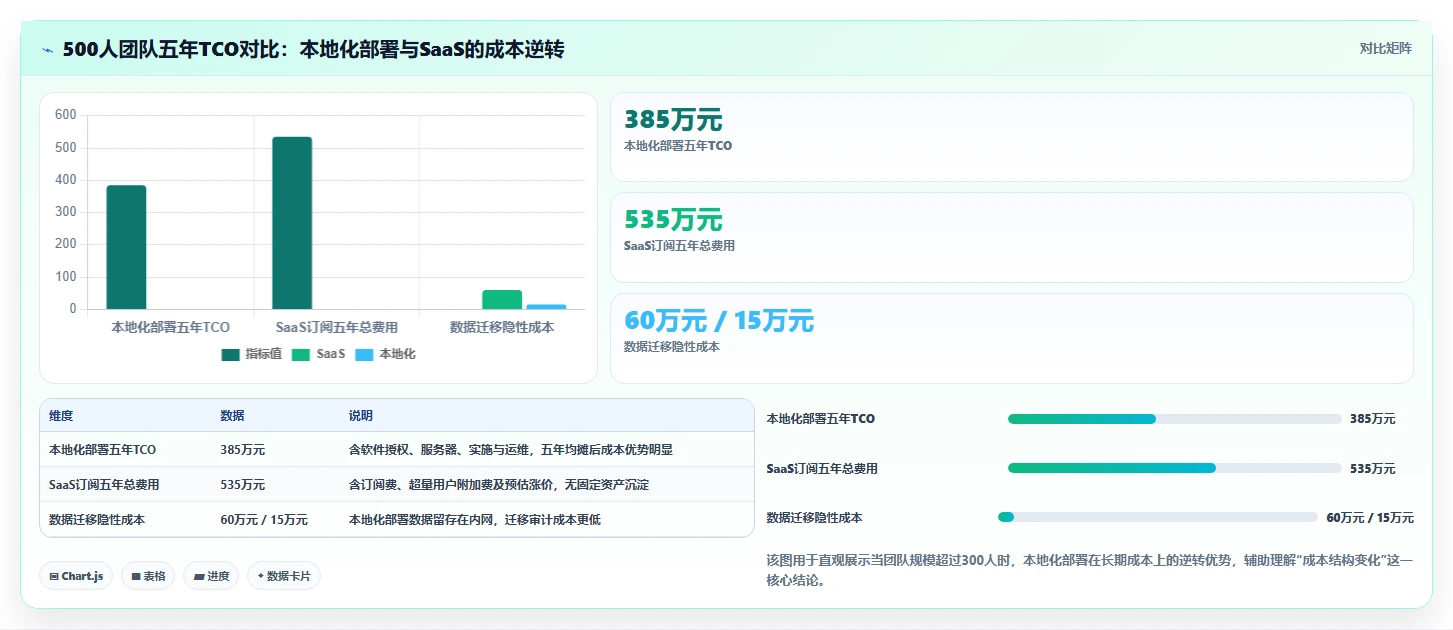This screenshot has width=1453, height=630.
Task: Click the 表格 tag chip
Action: tap(148, 576)
